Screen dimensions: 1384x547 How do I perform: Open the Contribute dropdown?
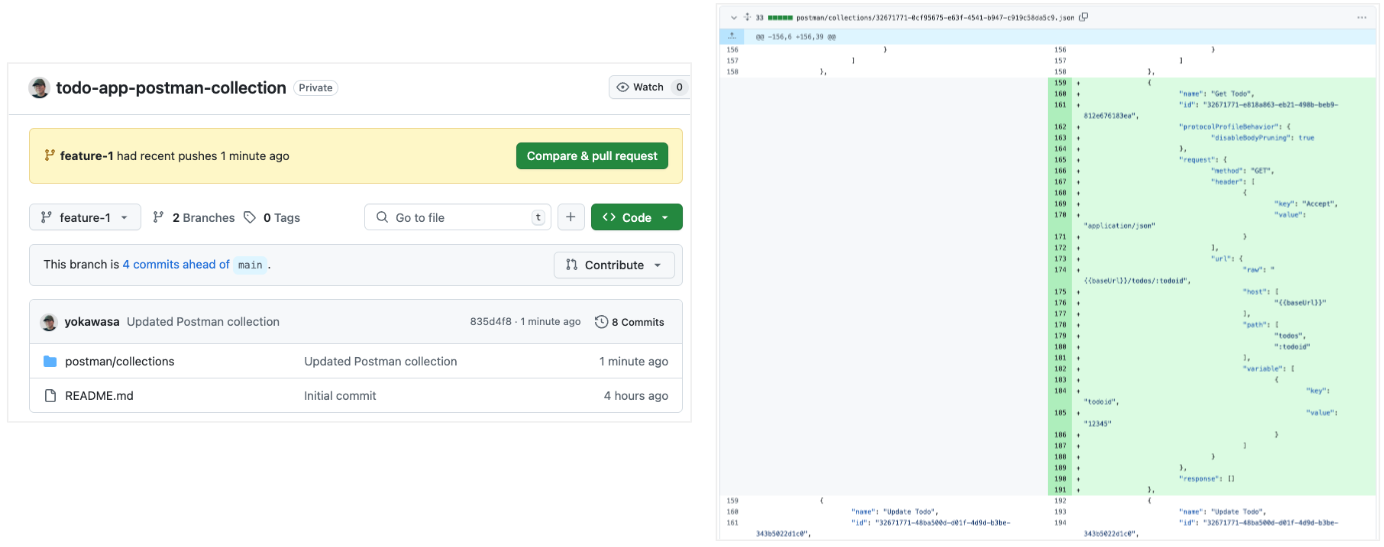(x=614, y=265)
